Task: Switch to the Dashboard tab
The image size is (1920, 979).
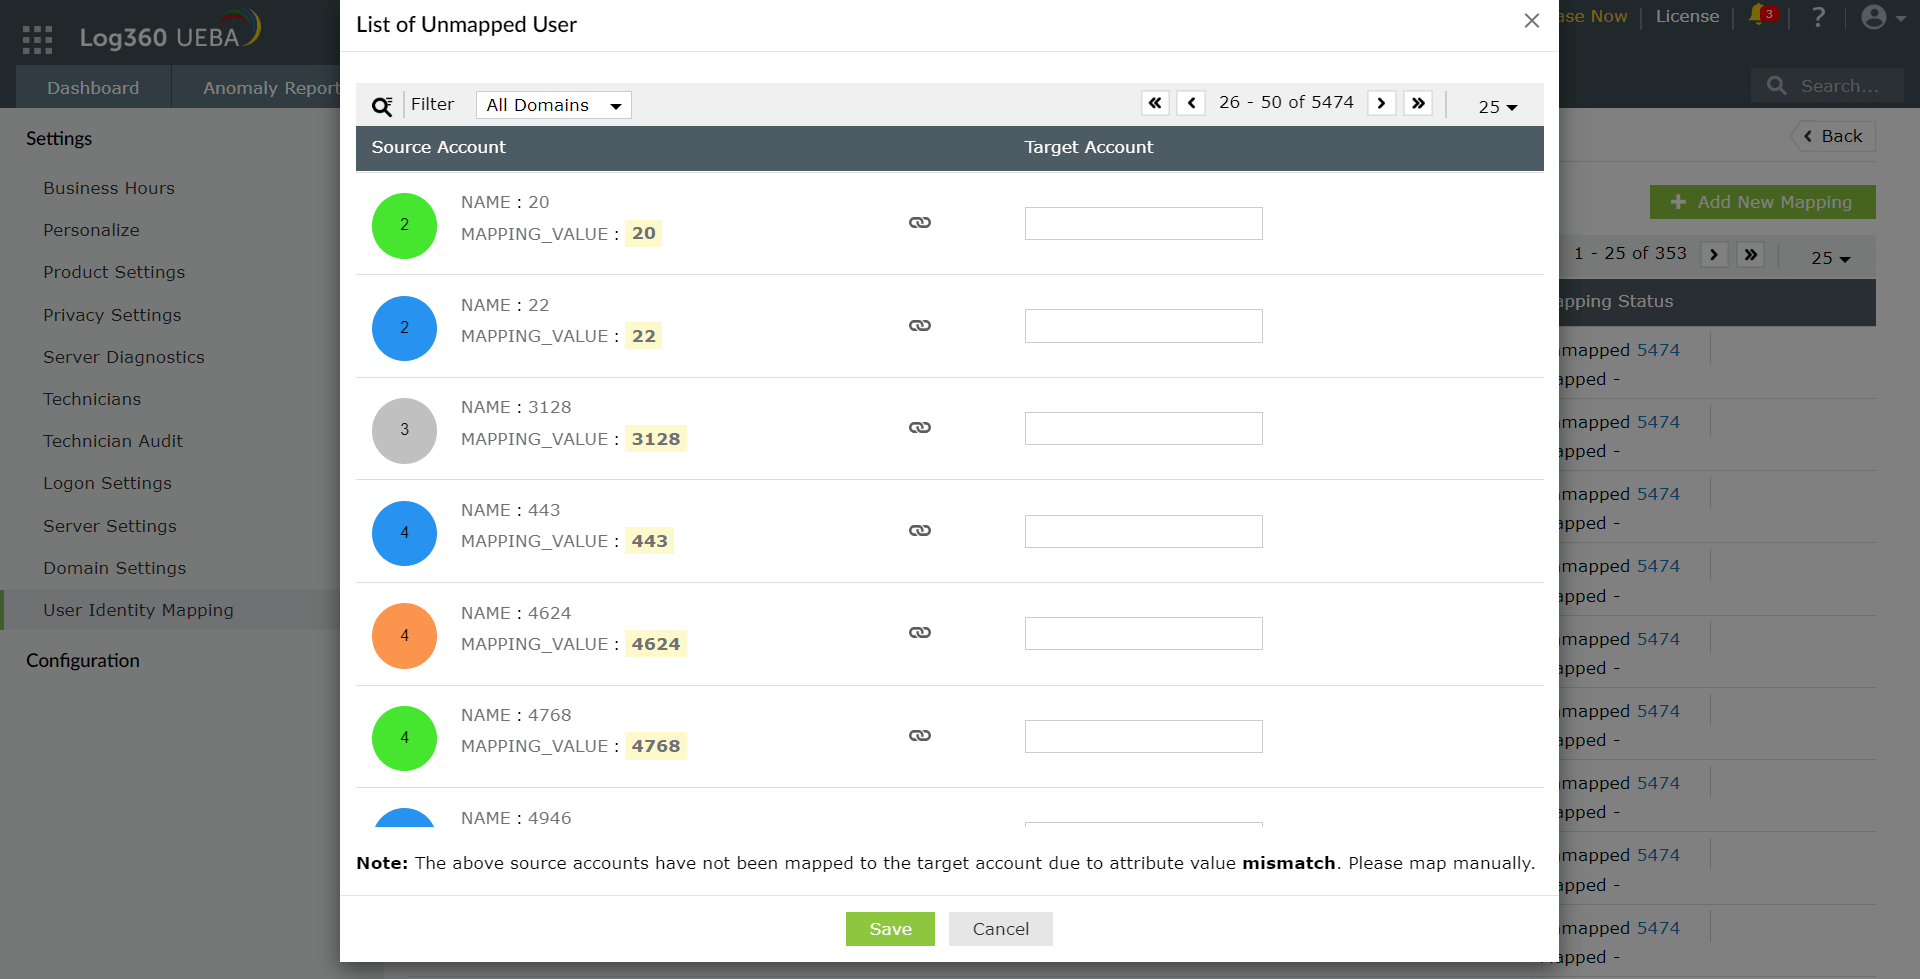Action: pos(93,87)
